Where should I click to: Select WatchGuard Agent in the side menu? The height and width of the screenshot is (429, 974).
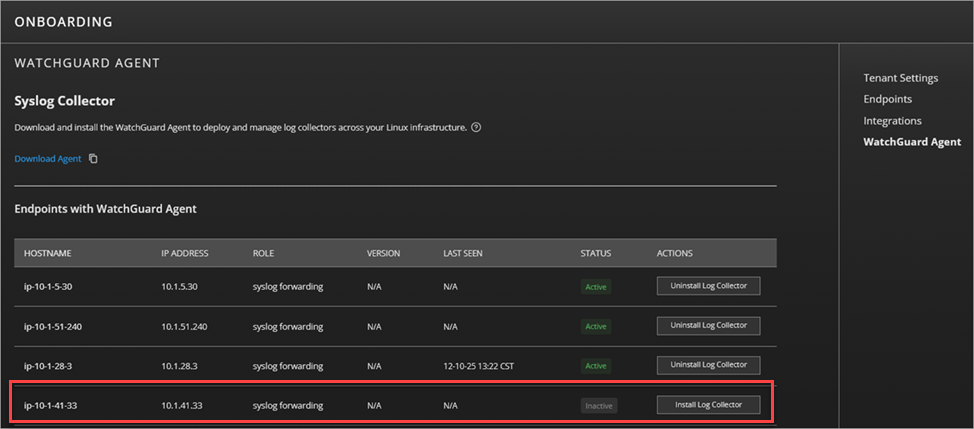click(x=912, y=142)
